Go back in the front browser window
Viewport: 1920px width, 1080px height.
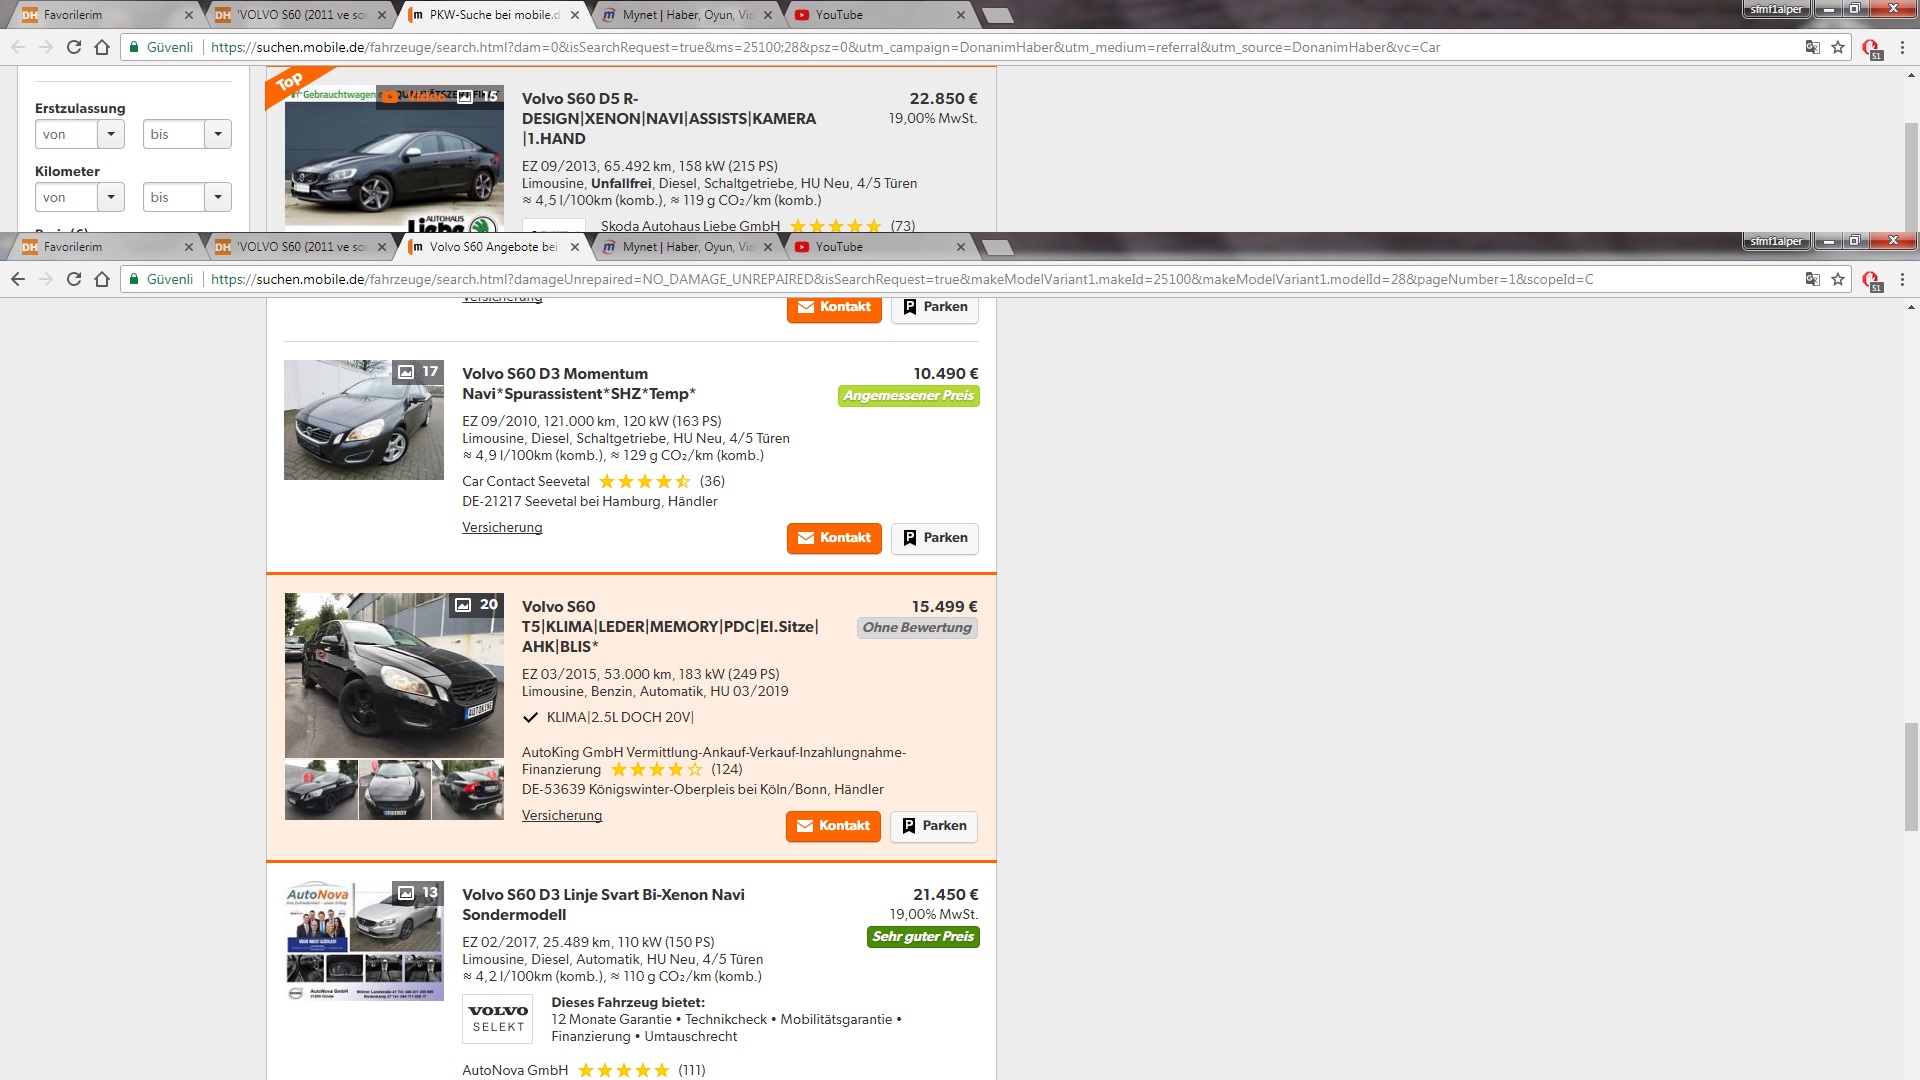[x=18, y=279]
